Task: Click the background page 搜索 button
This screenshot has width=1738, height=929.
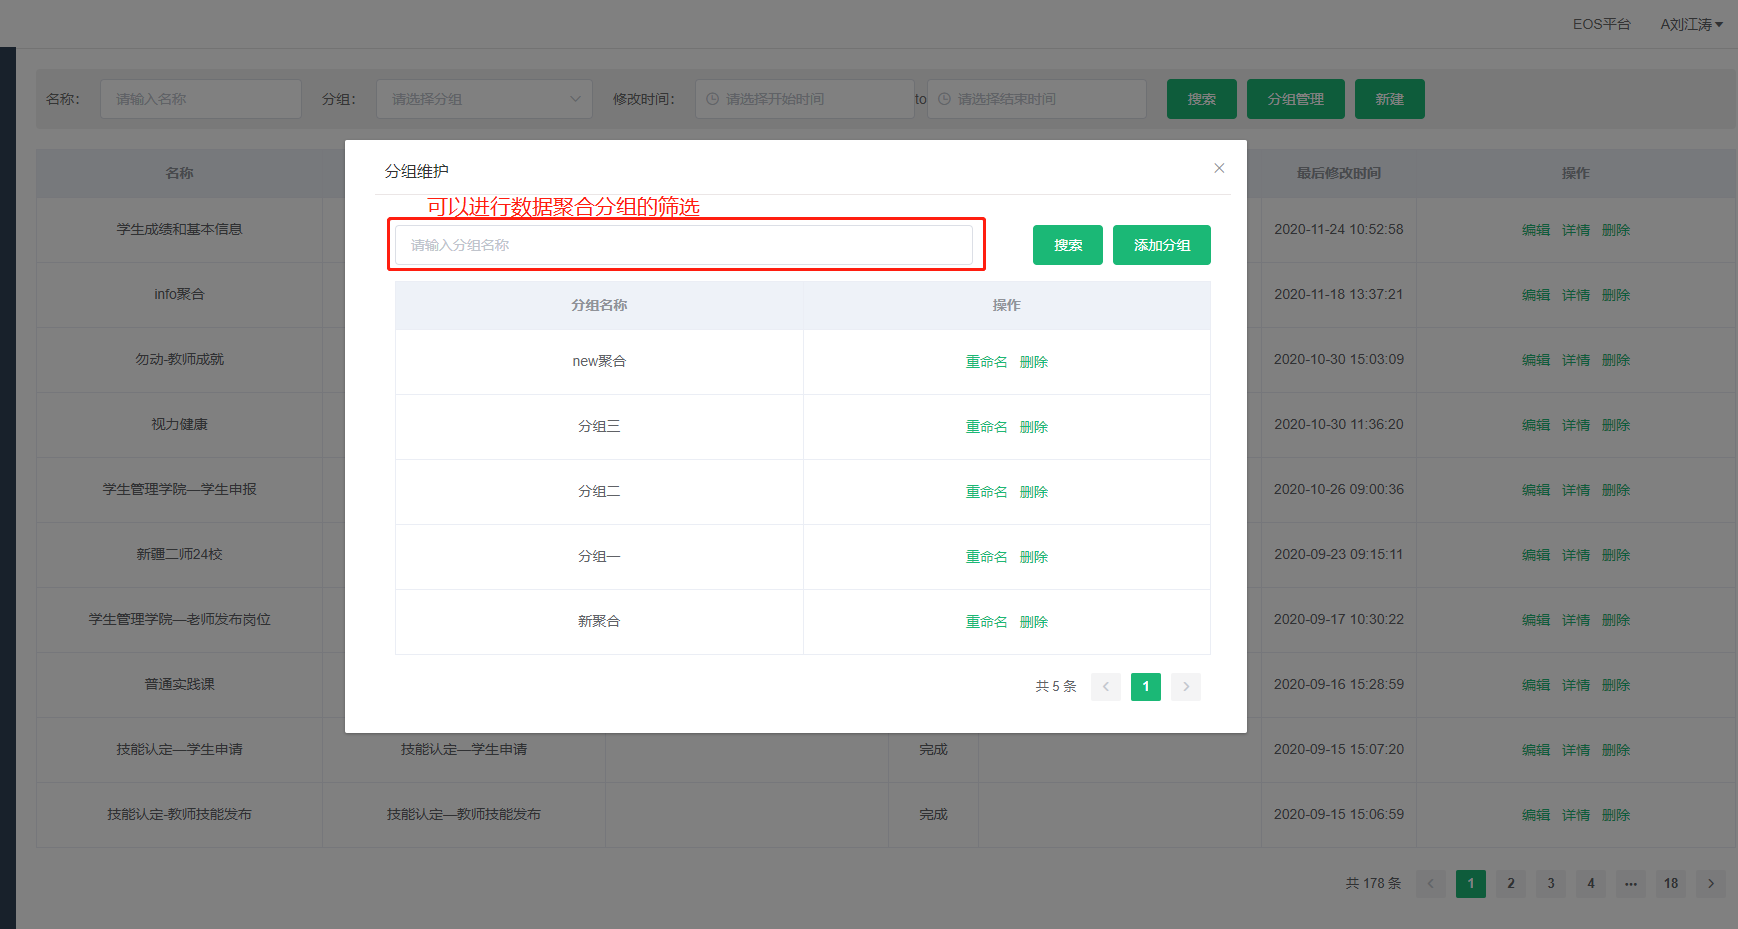Action: tap(1202, 99)
